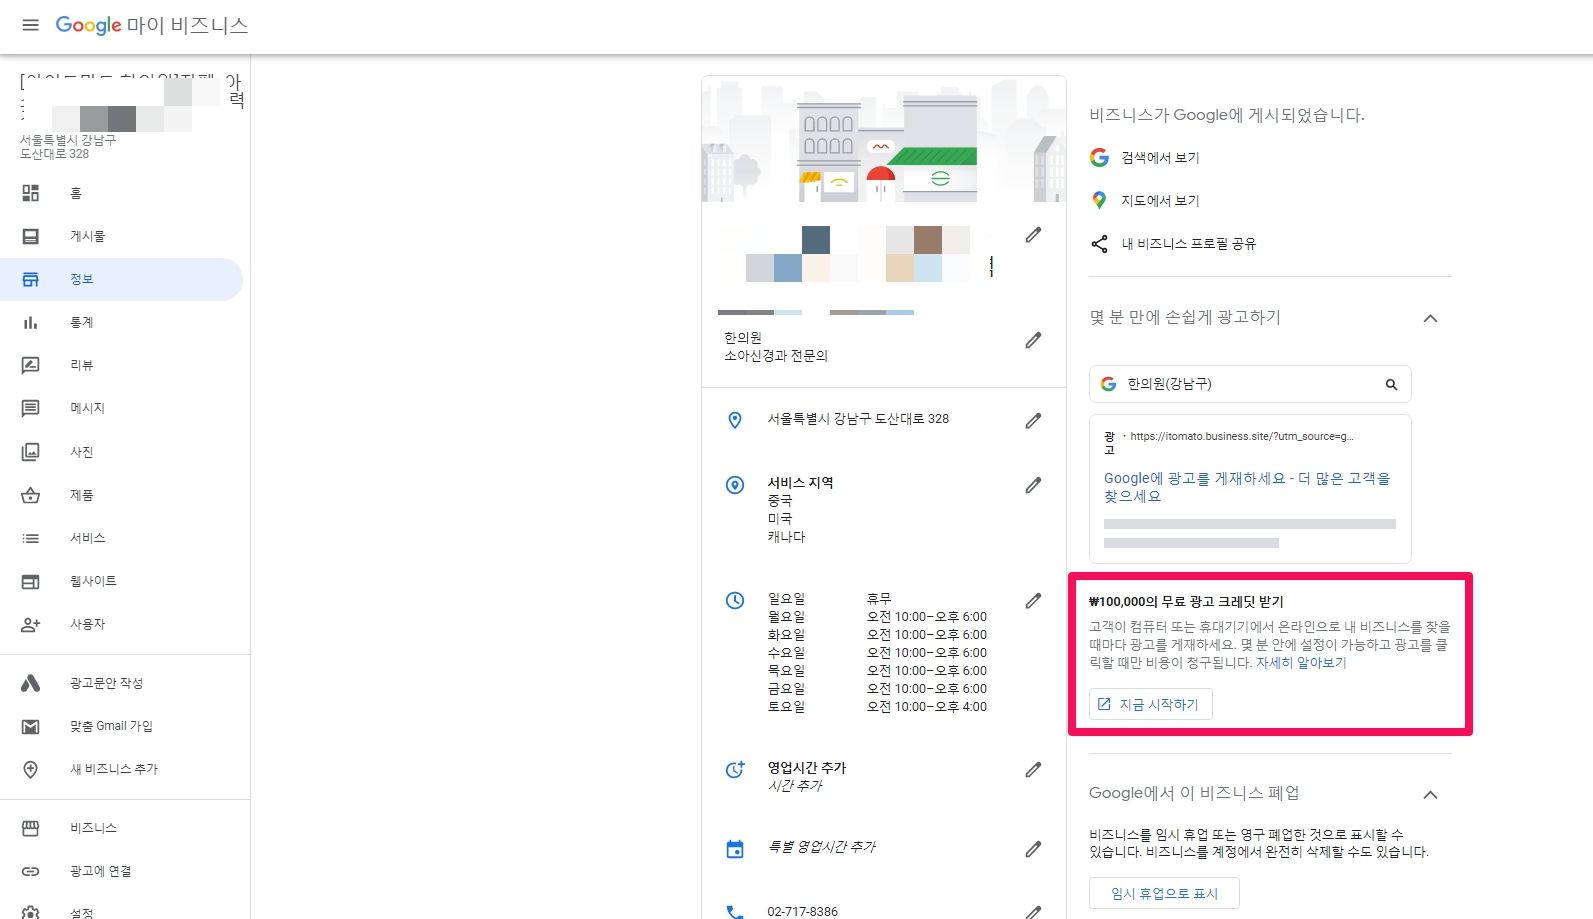Select 사진 from the left navigation
The width and height of the screenshot is (1593, 919).
[82, 452]
